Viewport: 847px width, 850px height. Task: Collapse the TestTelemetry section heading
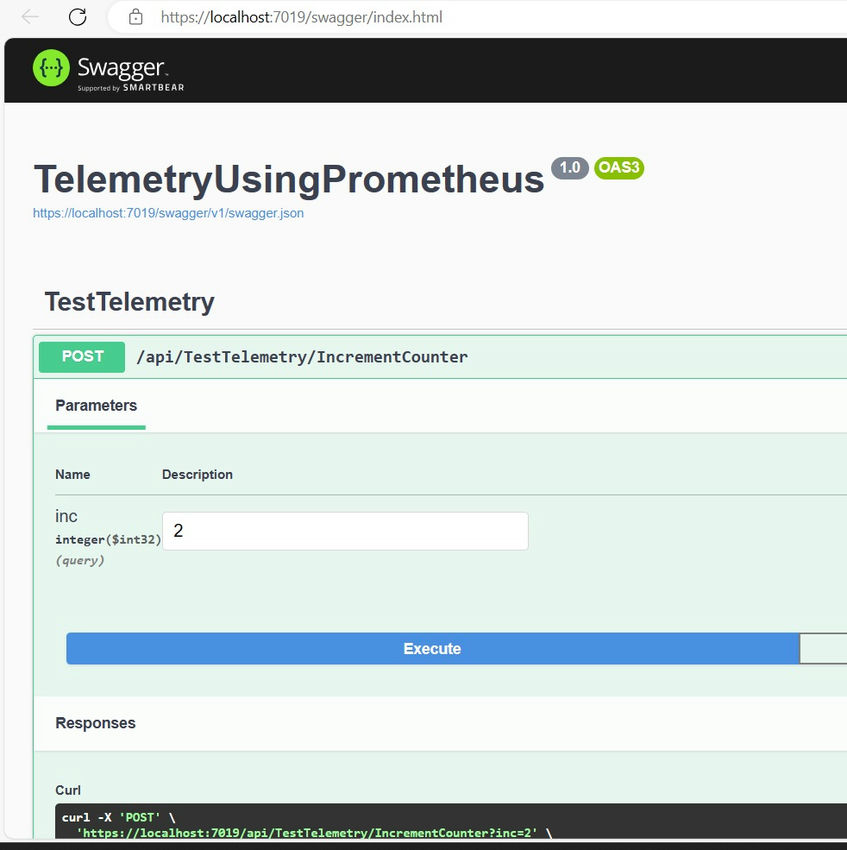129,302
